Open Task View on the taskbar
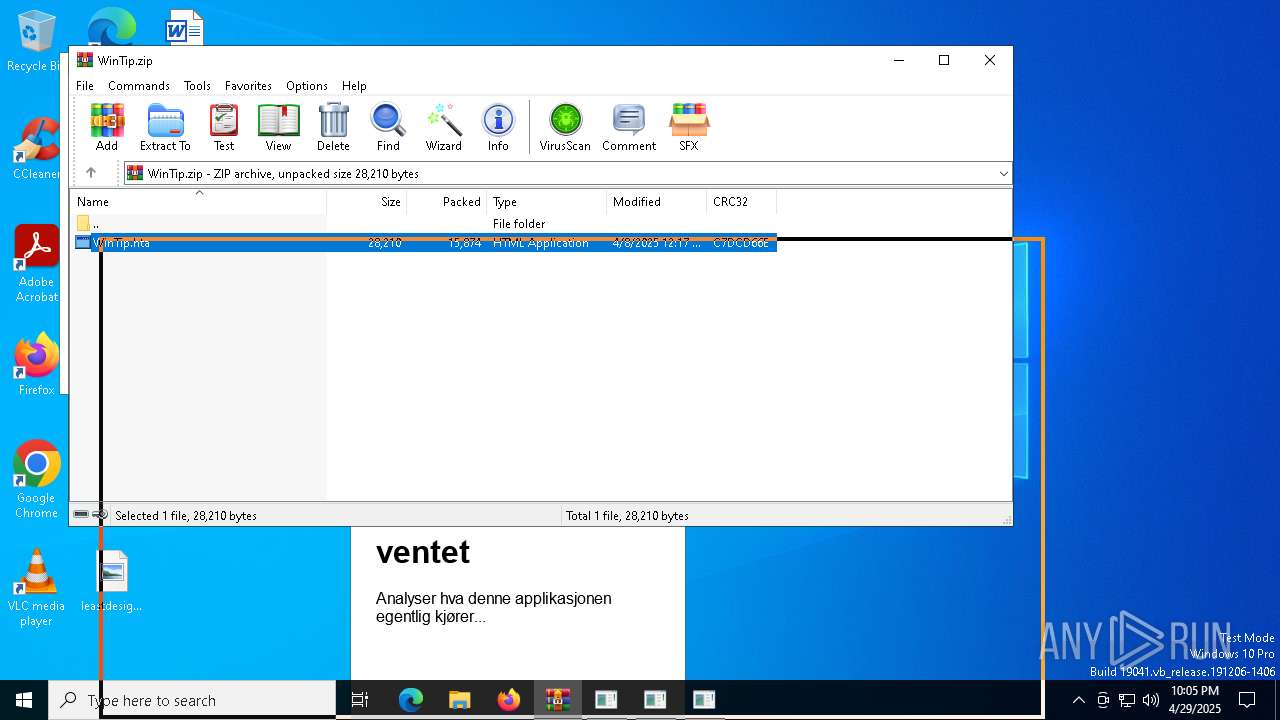1280x720 pixels. point(360,700)
